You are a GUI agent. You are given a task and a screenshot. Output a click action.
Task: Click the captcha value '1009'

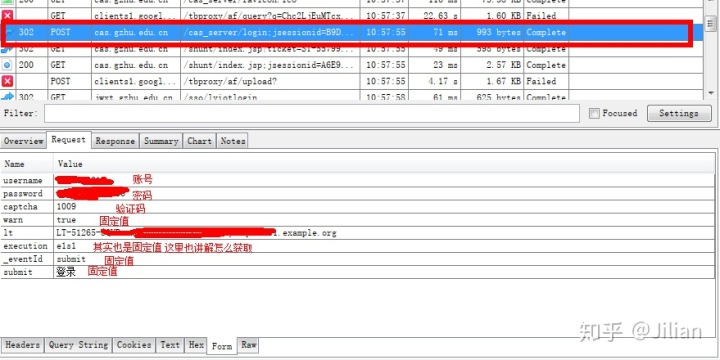point(67,207)
